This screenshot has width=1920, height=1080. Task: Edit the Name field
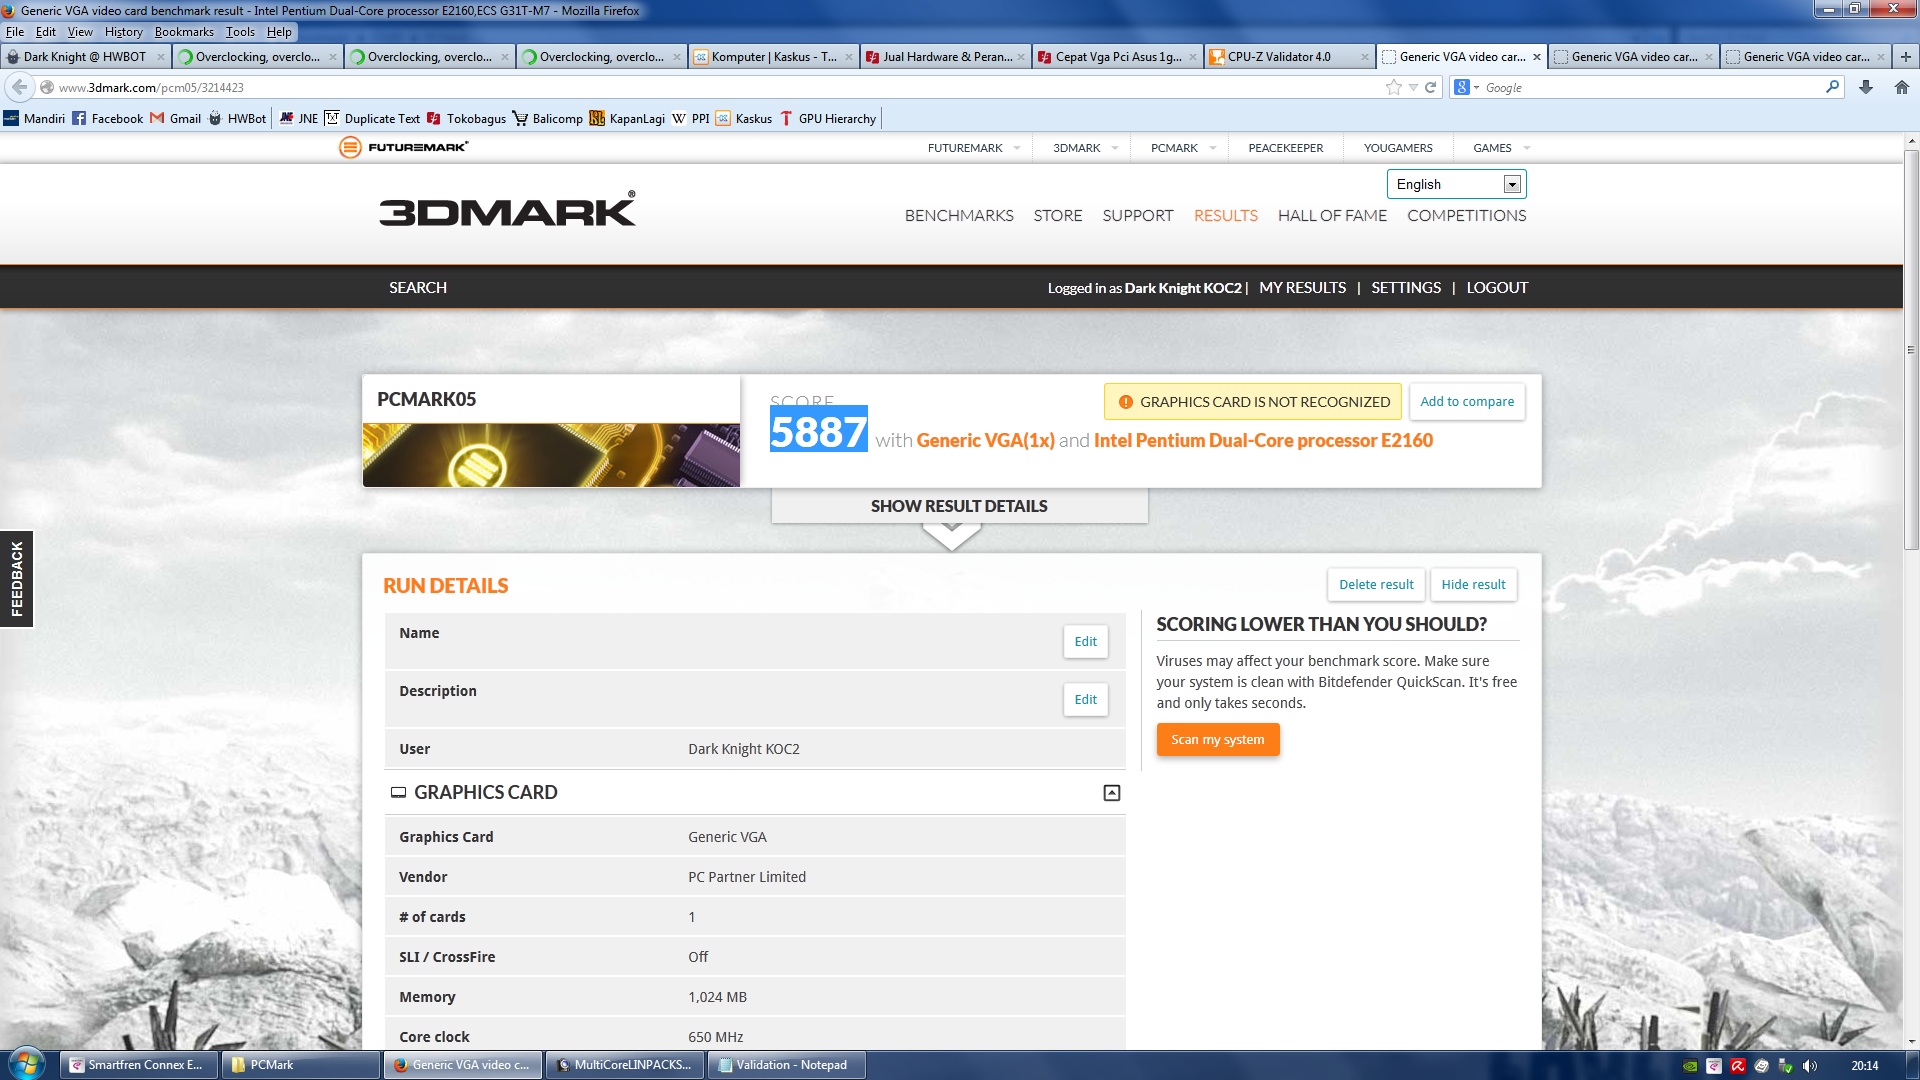(x=1085, y=642)
